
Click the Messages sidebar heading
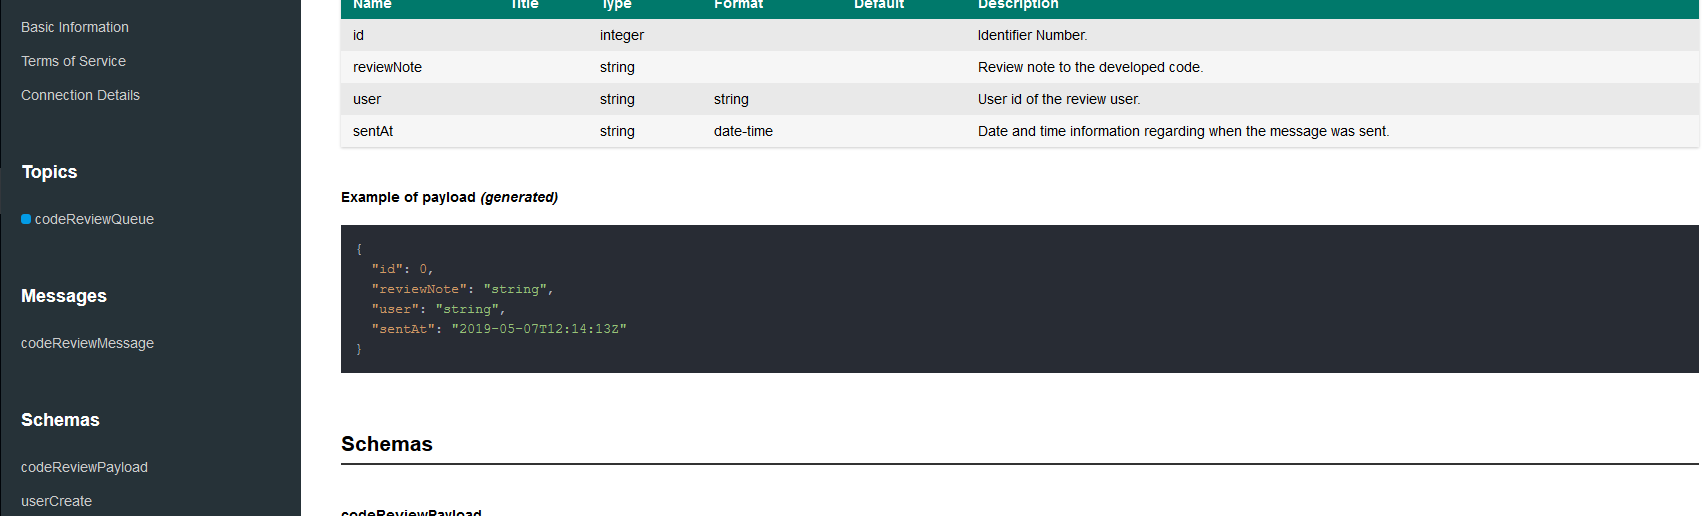click(x=64, y=296)
